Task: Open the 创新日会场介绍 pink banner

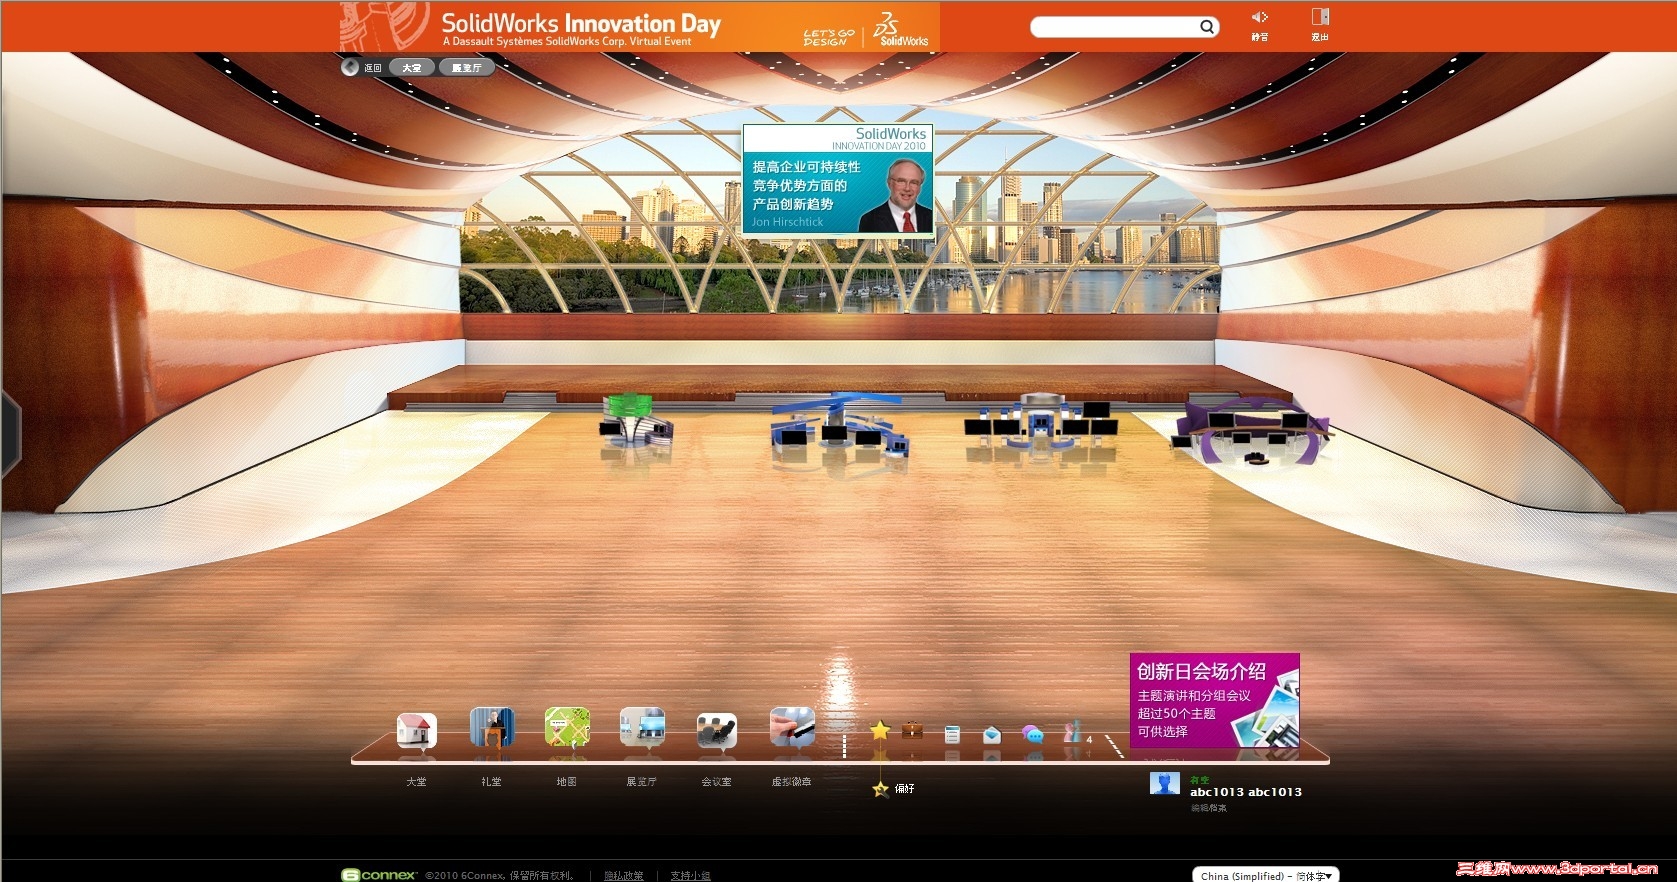Action: pos(1214,700)
